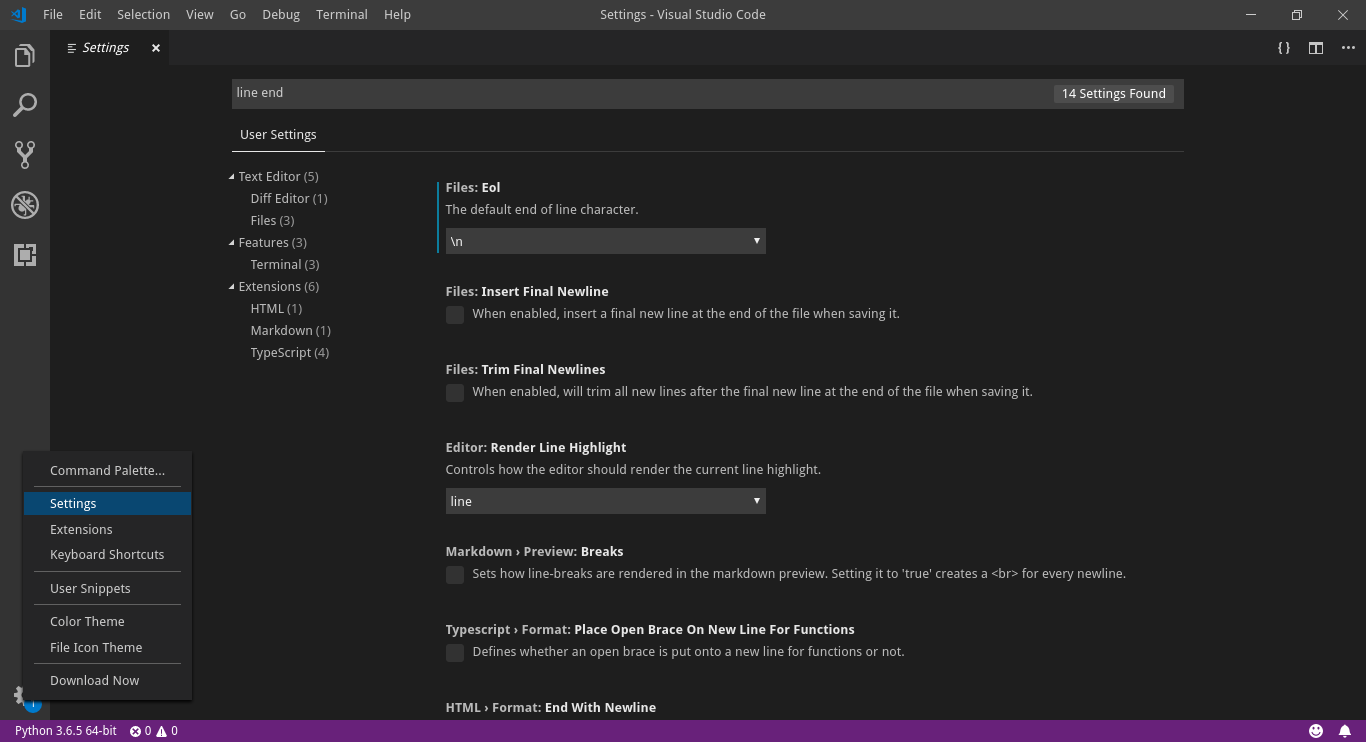Select HTML (1) in settings tree
Screen dimensions: 1366x742
pos(276,308)
